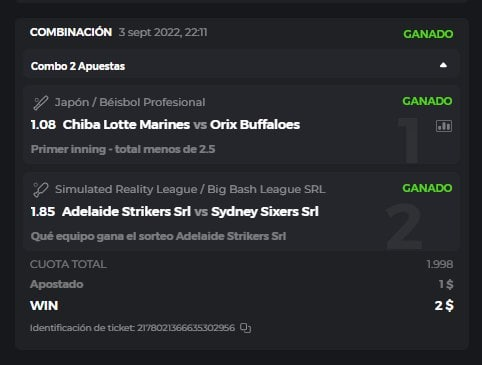The height and width of the screenshot is (365, 482).
Task: Click GANADO status on the cricket bet
Action: click(427, 188)
